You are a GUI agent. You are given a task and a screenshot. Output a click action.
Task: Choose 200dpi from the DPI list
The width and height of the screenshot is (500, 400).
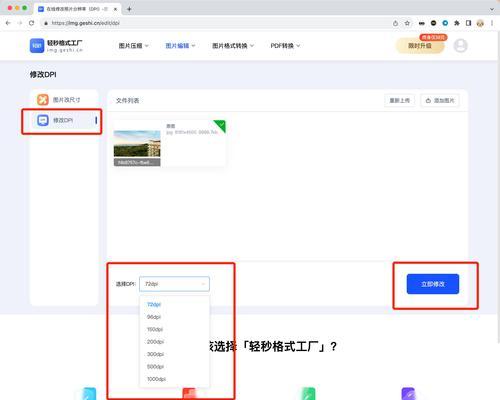[174, 342]
